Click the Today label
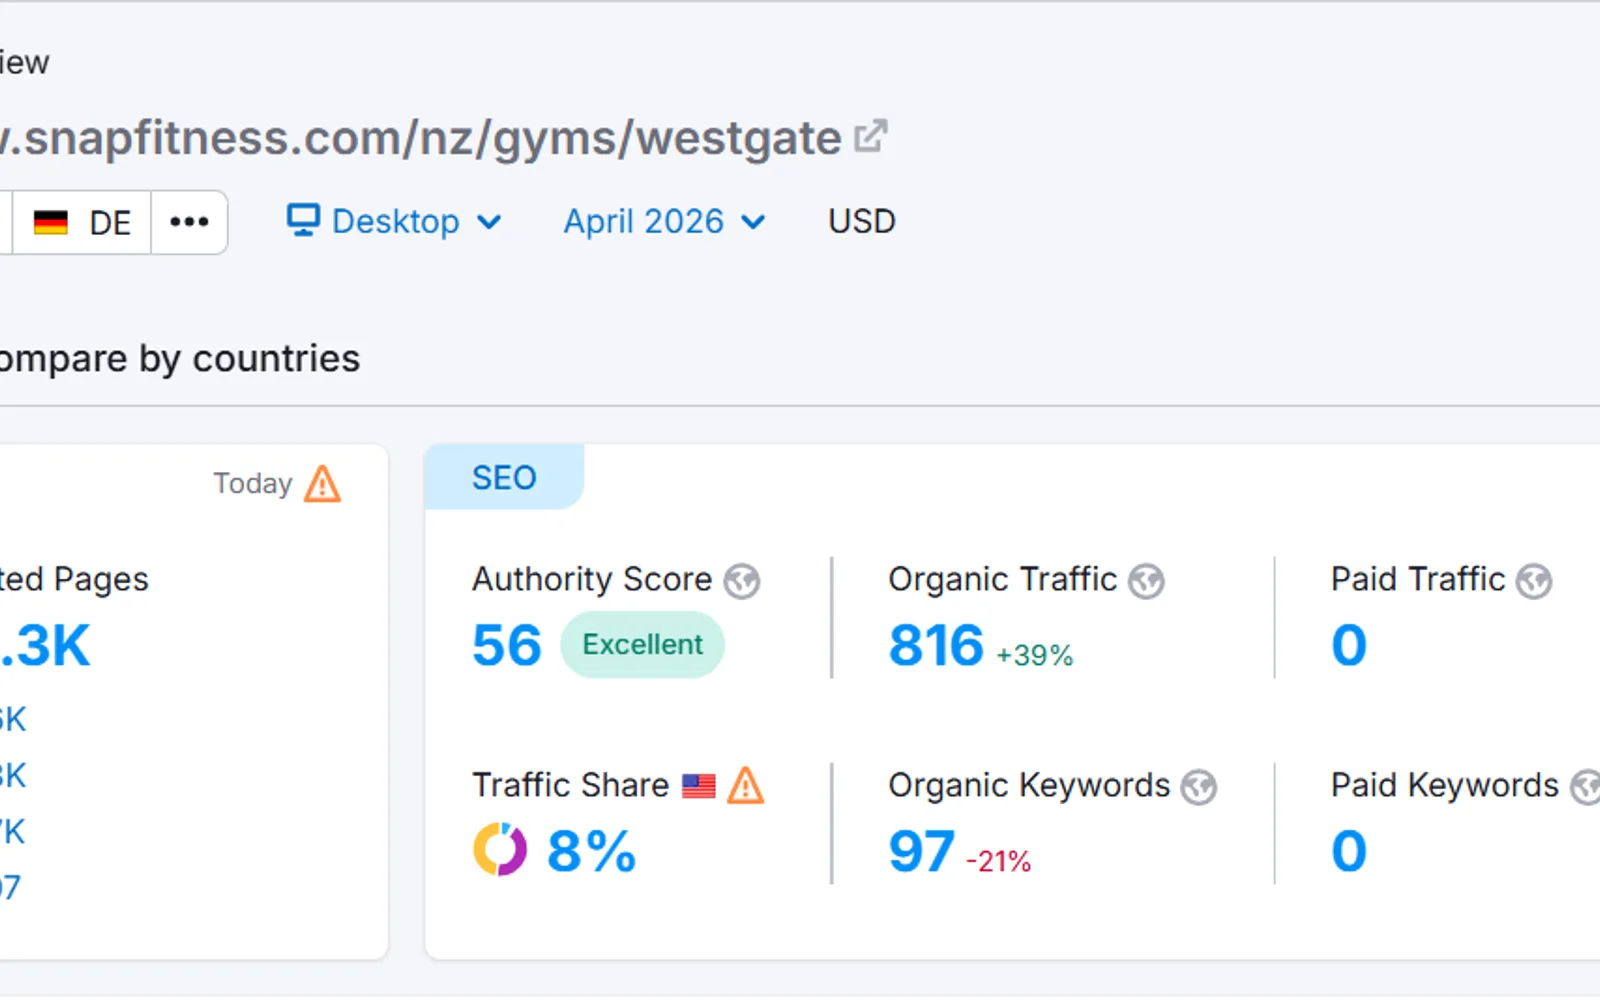The width and height of the screenshot is (1600, 1000). [x=253, y=484]
